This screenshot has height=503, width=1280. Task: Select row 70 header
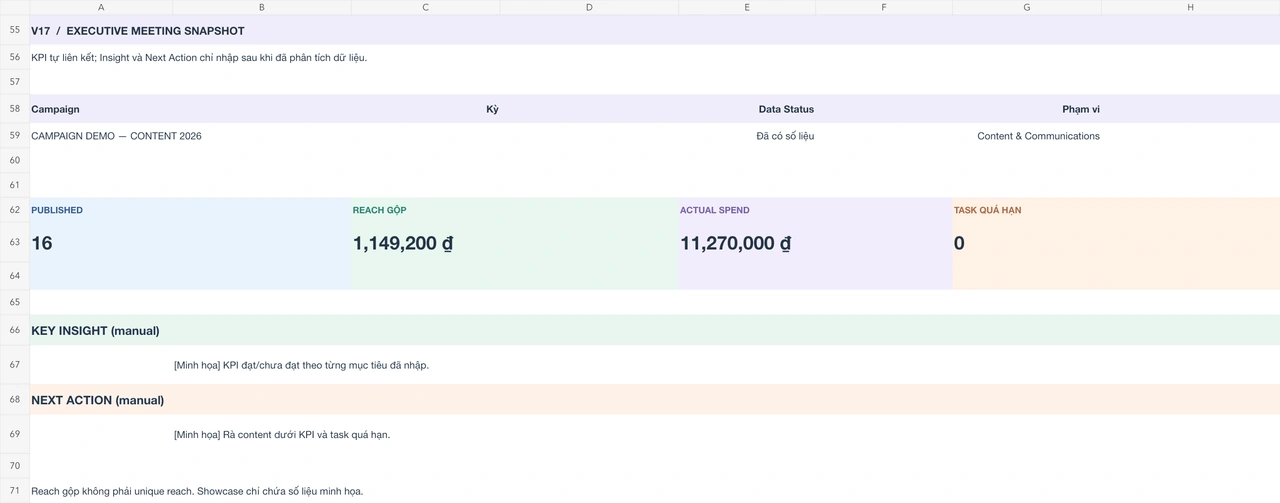coord(15,466)
